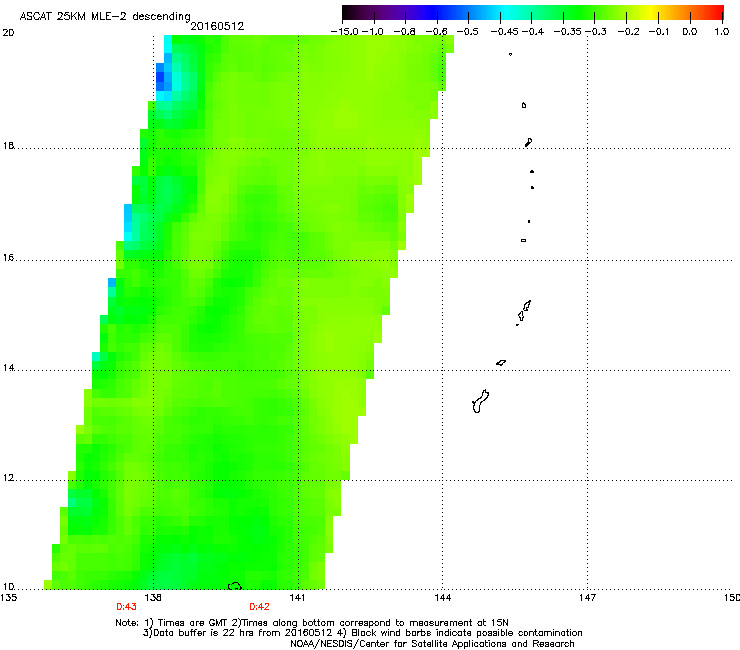Click the colorbar label 1.0
This screenshot has height=650, width=740.
coord(722,32)
